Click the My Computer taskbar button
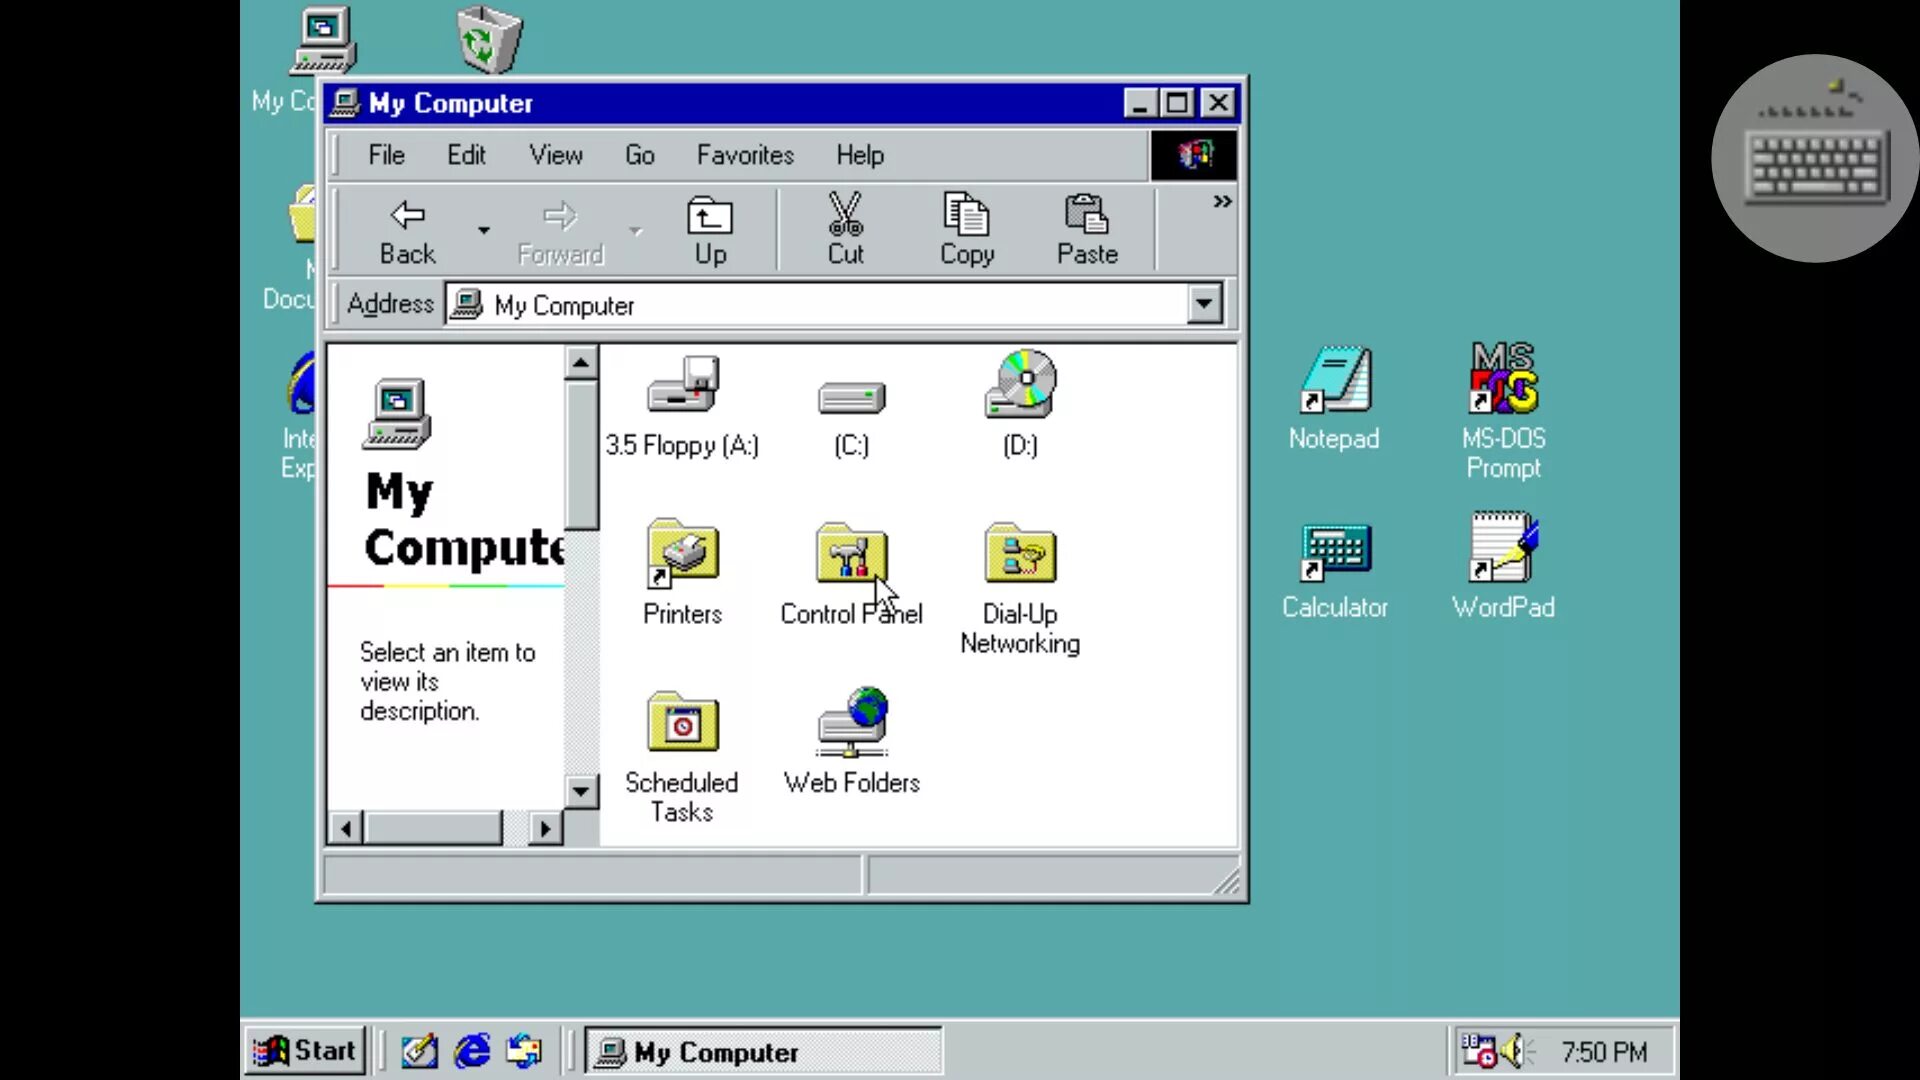The image size is (1920, 1080). (x=762, y=1052)
